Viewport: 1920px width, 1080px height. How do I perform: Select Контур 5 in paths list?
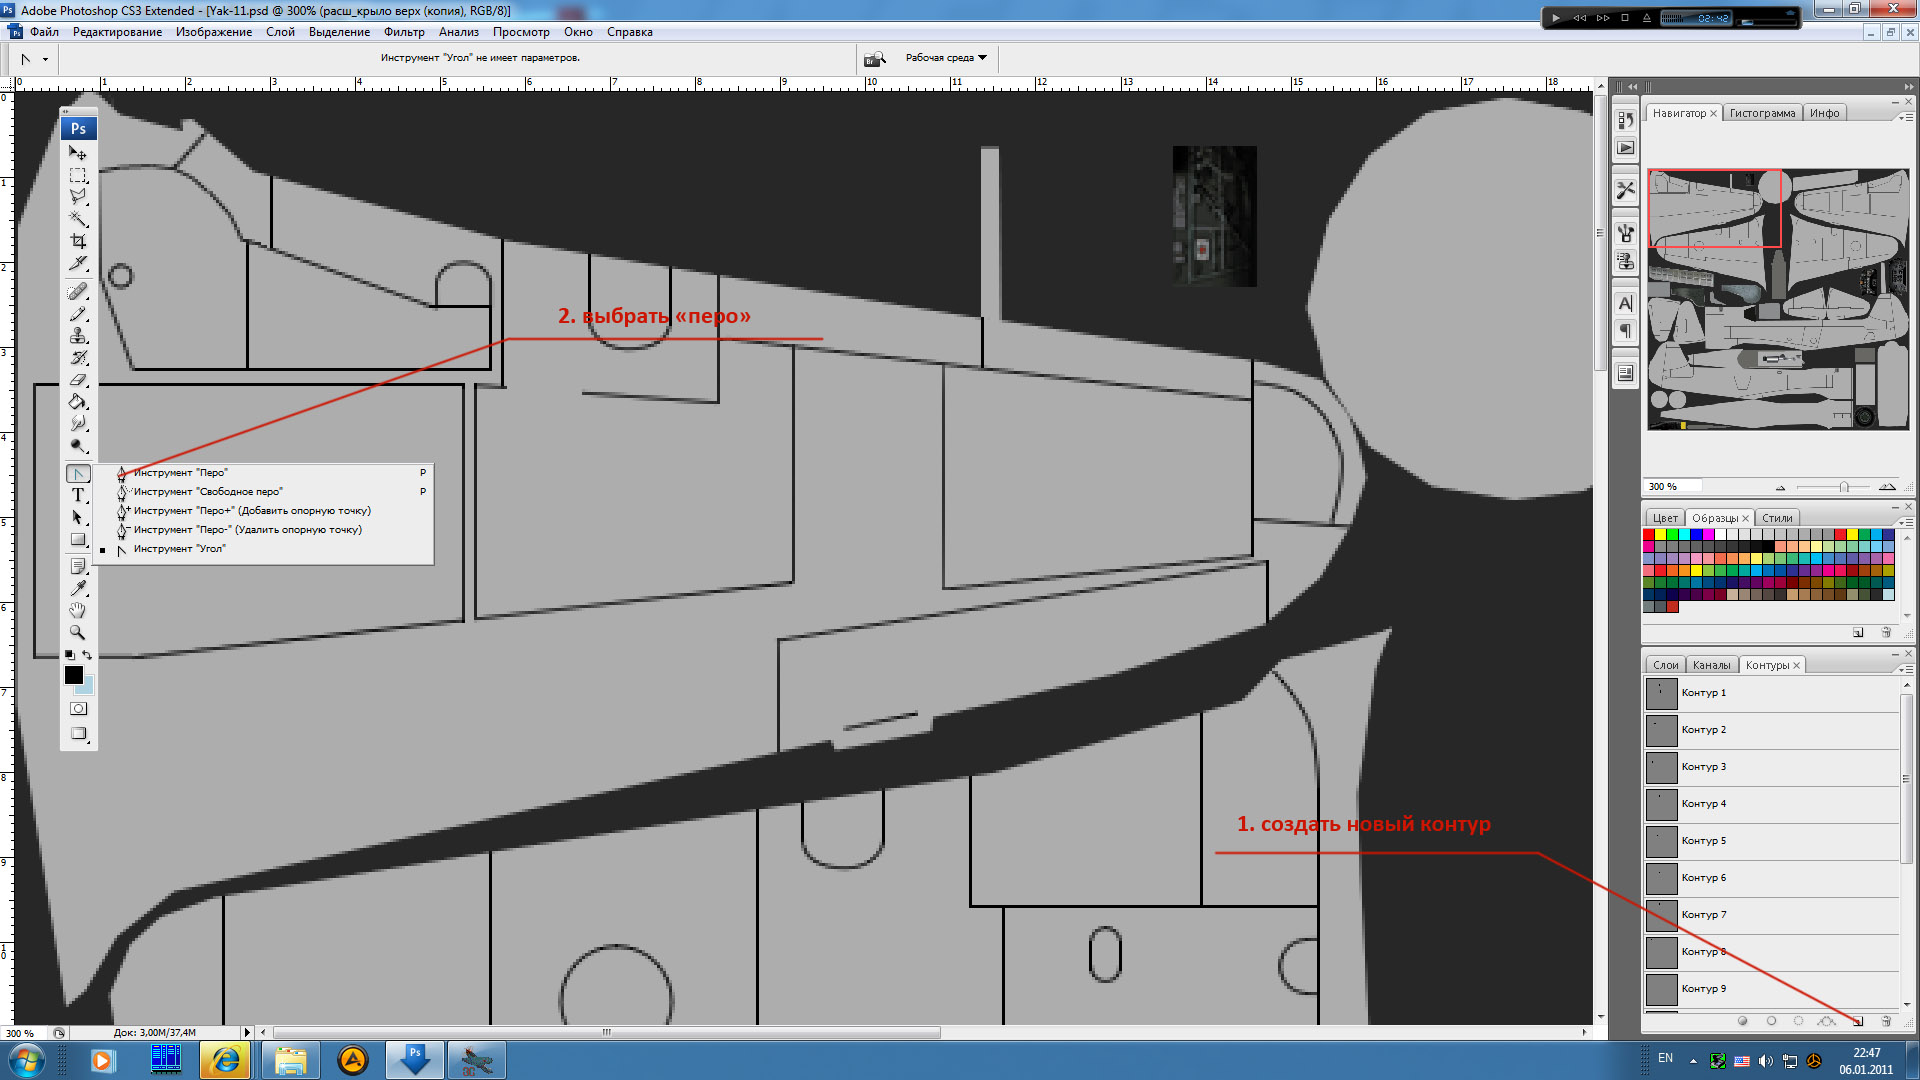1703,841
